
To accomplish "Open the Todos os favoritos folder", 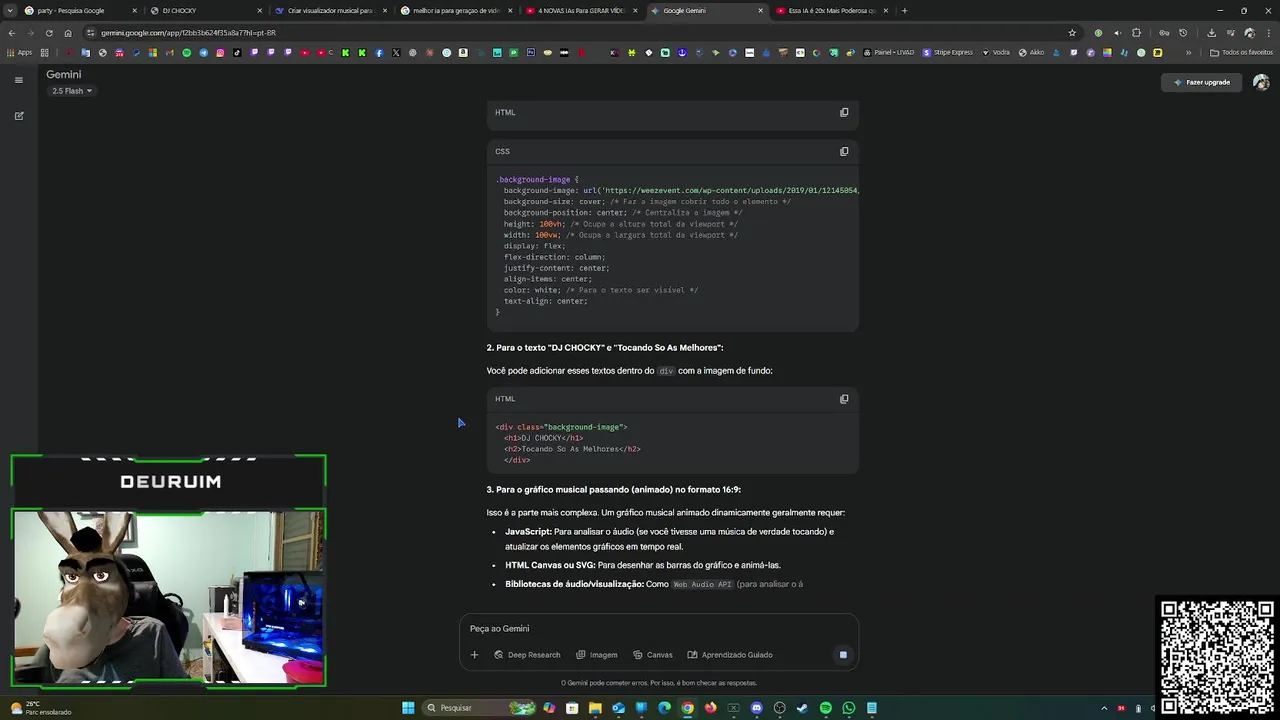I will [1241, 53].
